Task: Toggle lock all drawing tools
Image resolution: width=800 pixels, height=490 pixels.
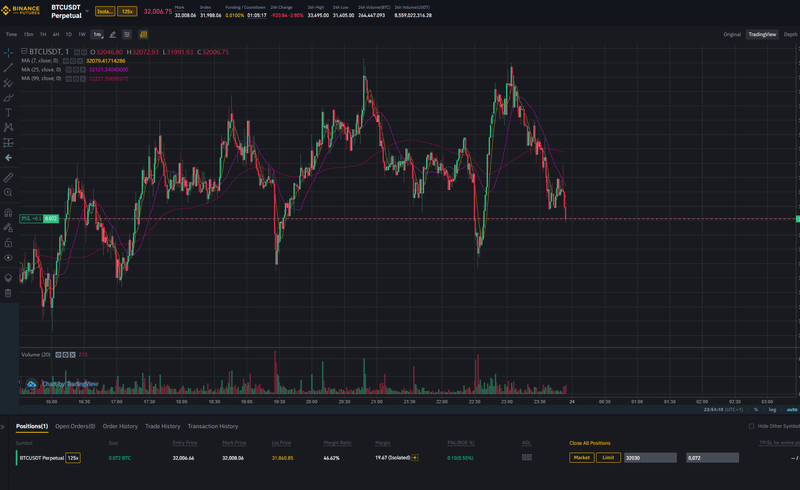Action: 8,242
